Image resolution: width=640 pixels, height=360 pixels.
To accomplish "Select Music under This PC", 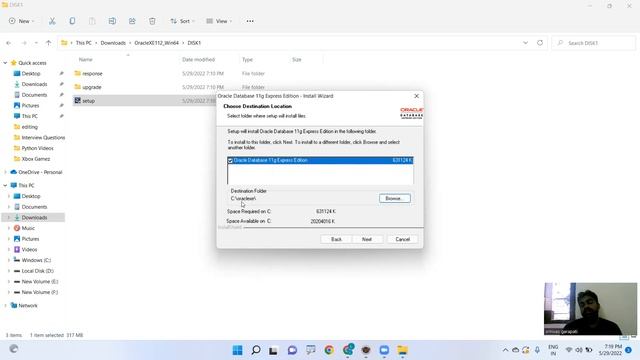I will pyautogui.click(x=28, y=228).
